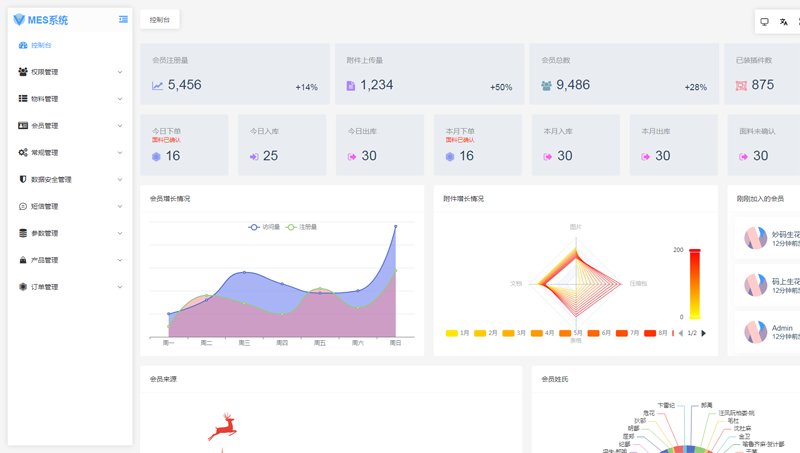Image resolution: width=800 pixels, height=453 pixels.
Task: Click the 常规管理 gears icon
Action: tap(23, 153)
